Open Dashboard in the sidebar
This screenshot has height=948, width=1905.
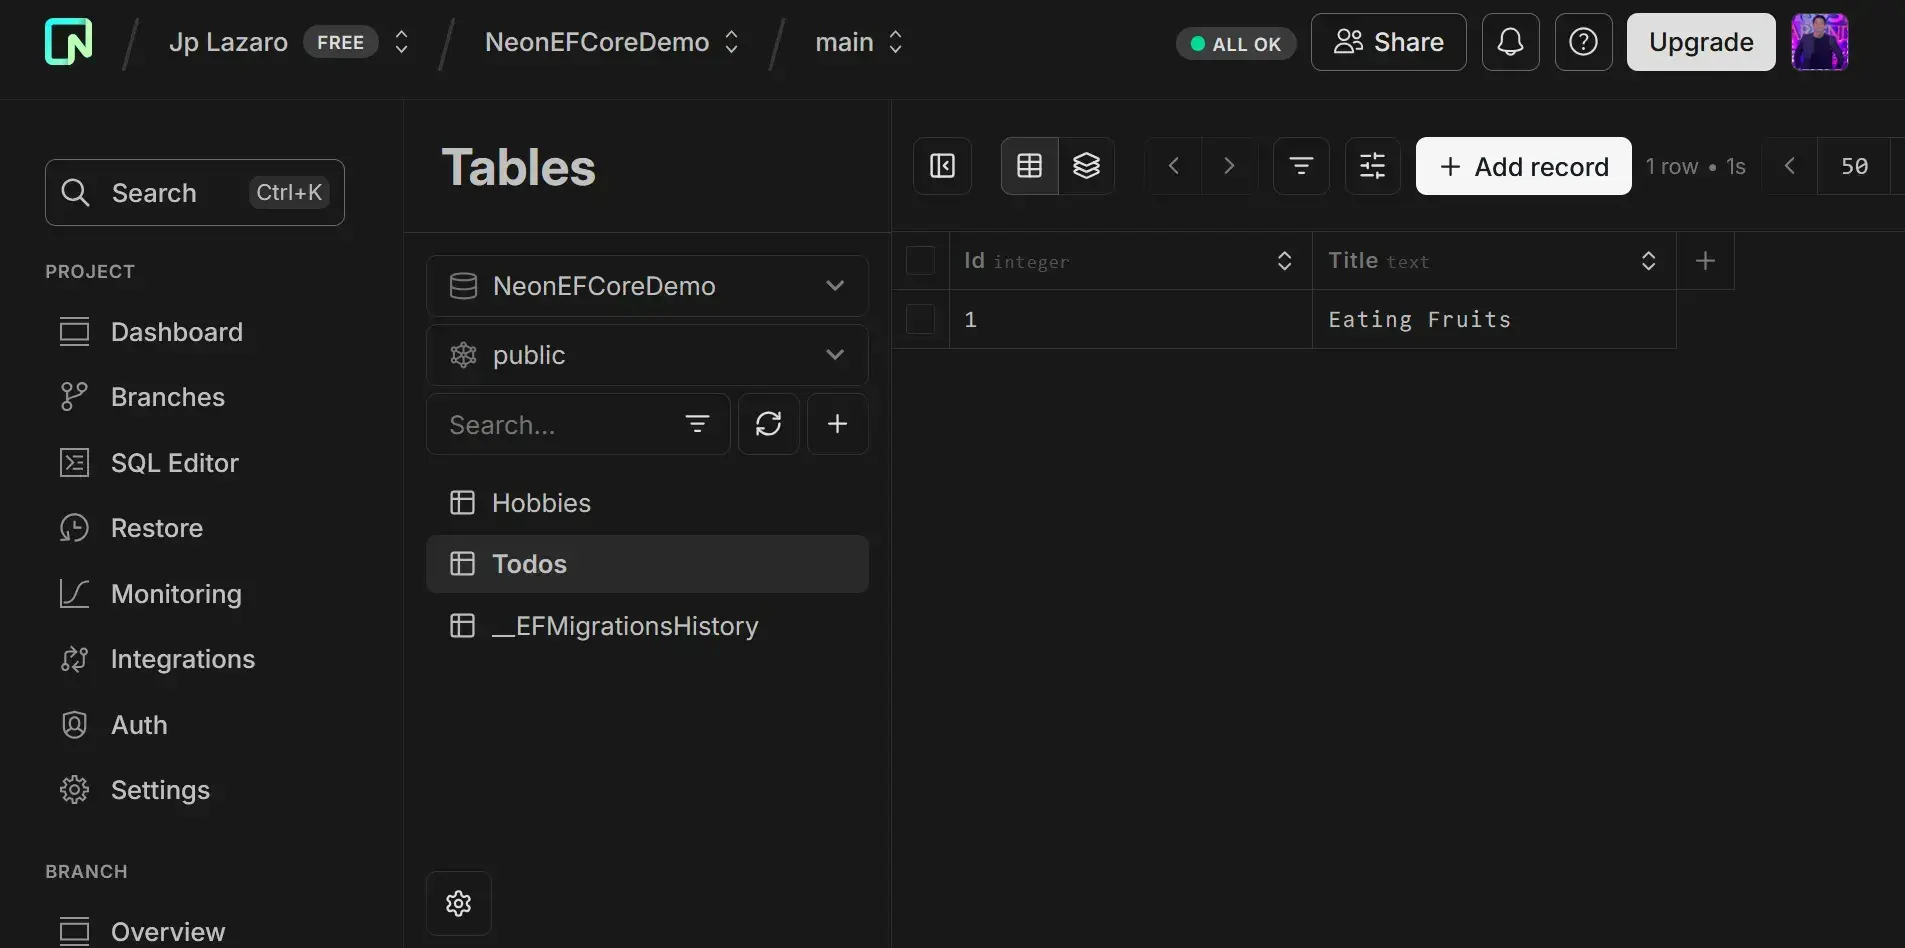[x=151, y=332]
